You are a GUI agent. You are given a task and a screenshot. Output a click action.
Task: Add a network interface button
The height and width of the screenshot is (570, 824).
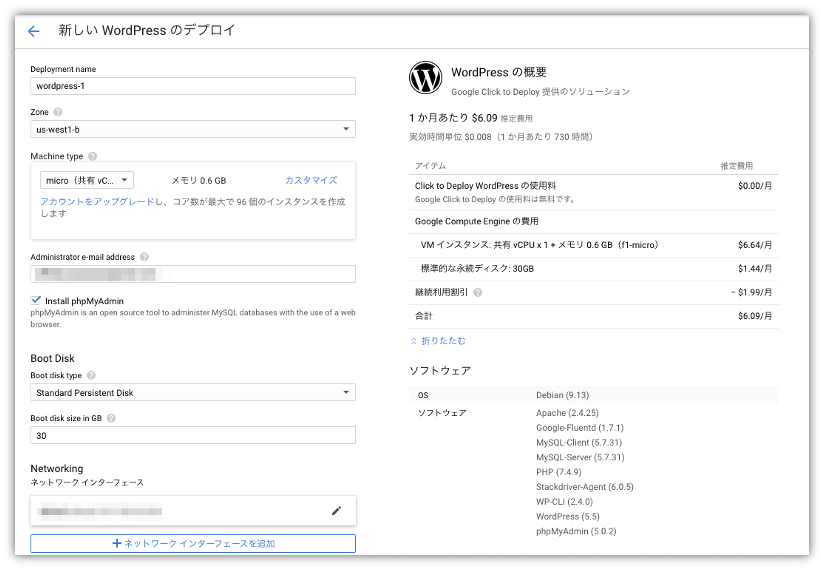point(193,543)
